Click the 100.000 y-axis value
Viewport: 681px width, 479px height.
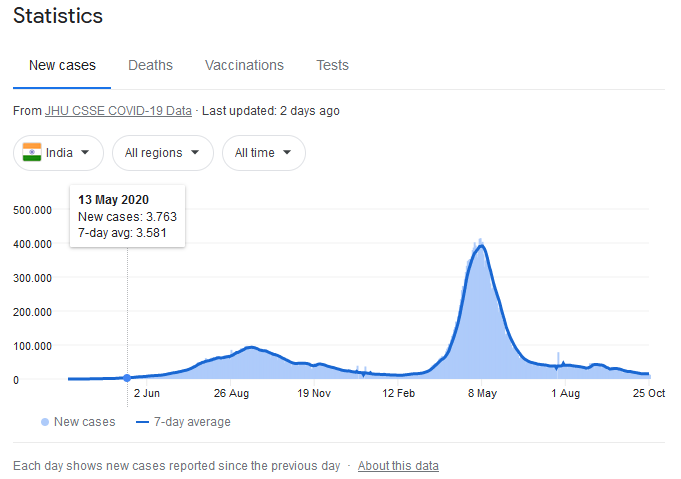coord(33,346)
